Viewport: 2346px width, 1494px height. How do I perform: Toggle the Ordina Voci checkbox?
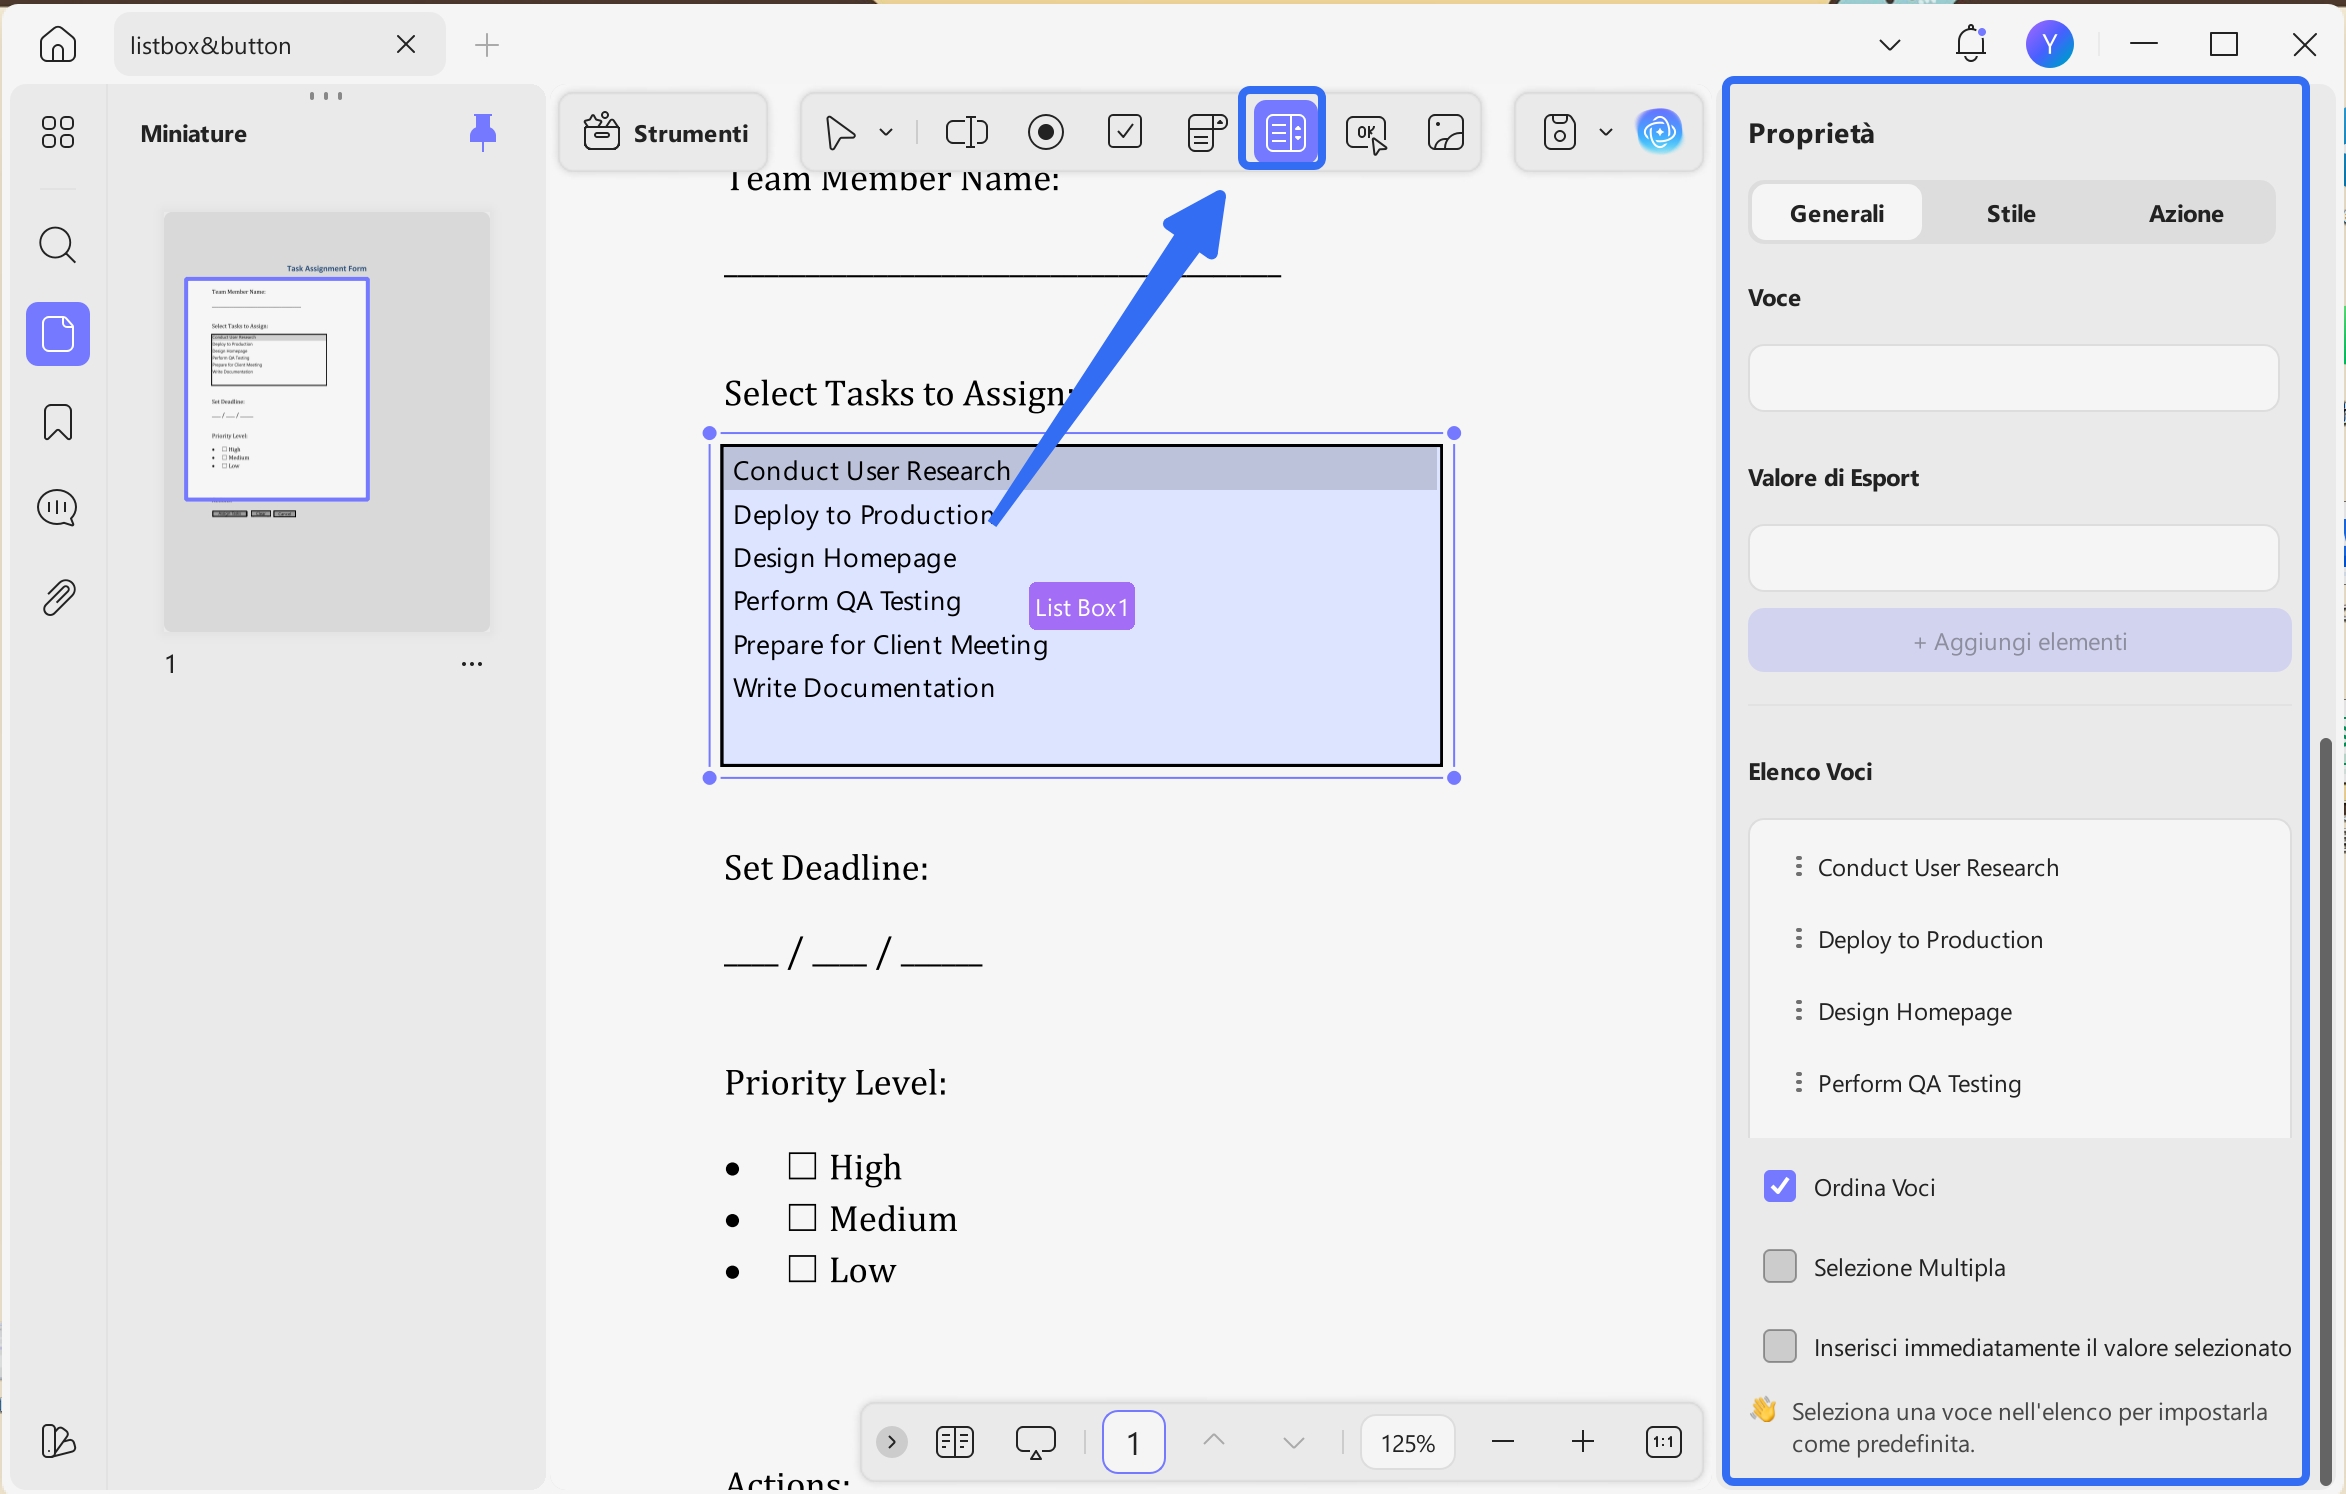click(1779, 1186)
